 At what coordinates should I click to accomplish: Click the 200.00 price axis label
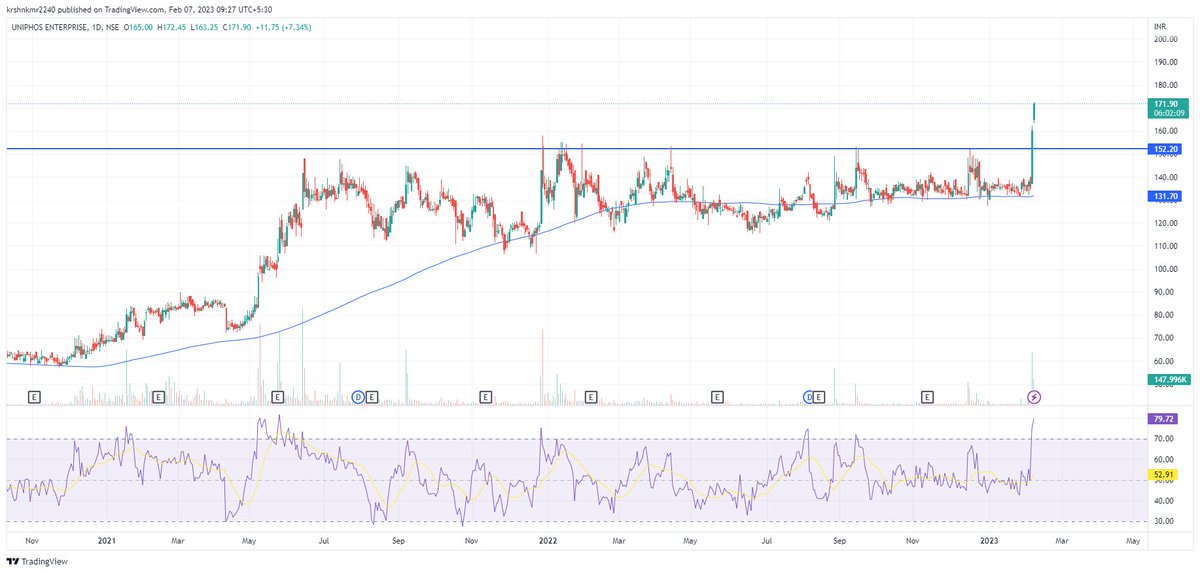(1166, 39)
